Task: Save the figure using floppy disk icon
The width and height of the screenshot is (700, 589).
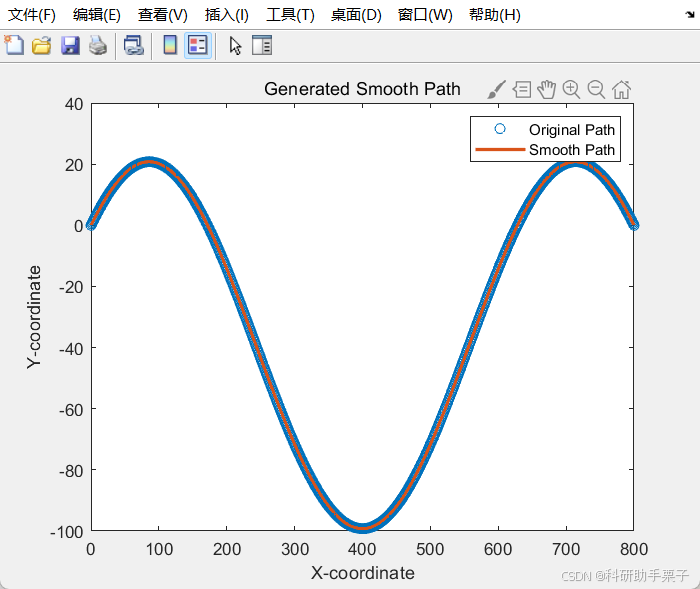Action: (x=70, y=46)
